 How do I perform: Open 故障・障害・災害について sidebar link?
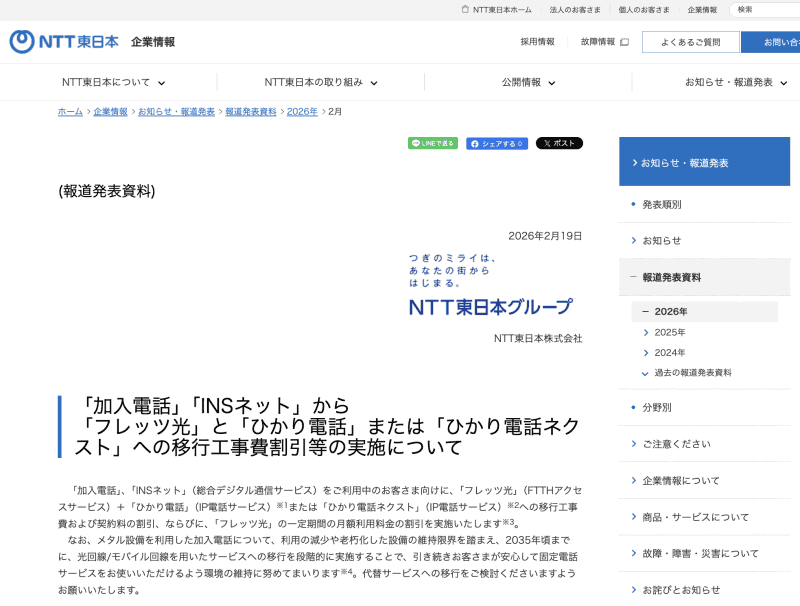(701, 553)
